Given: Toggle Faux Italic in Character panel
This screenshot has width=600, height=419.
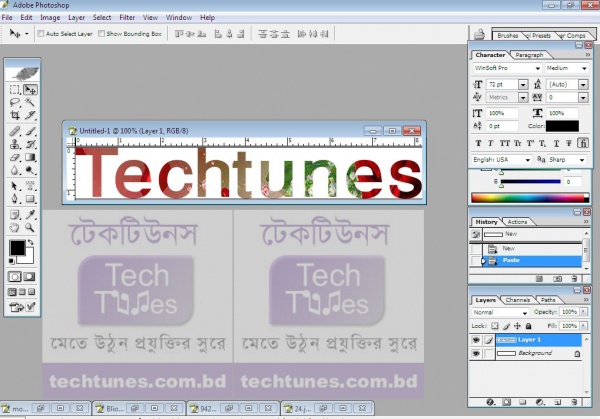Looking at the screenshot, I should pos(491,143).
